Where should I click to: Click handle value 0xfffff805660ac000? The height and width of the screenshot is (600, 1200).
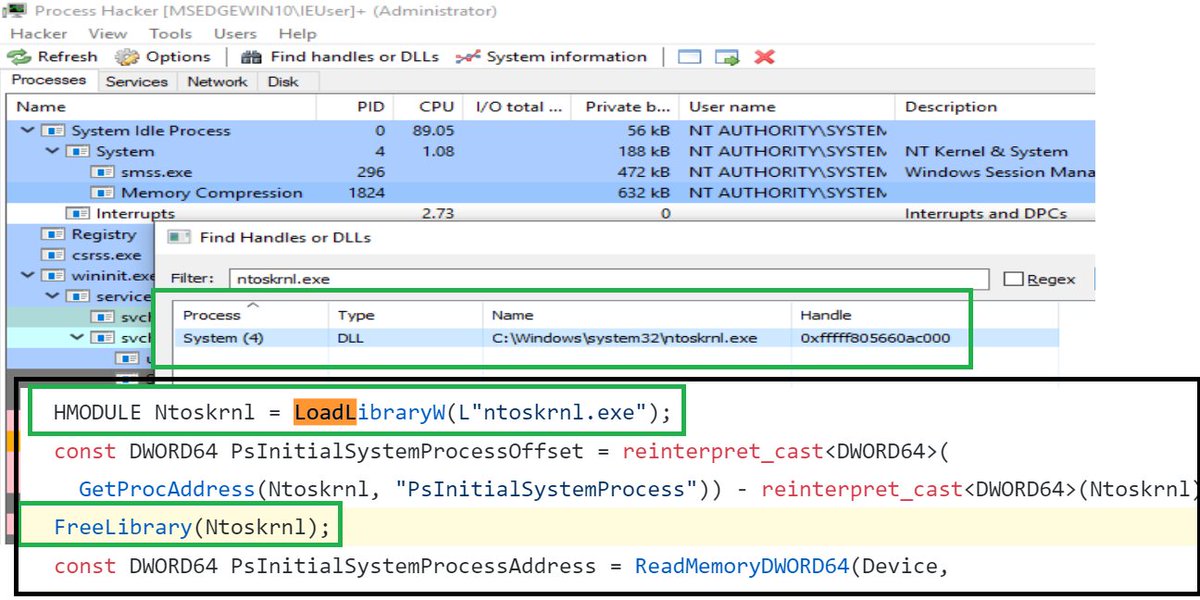pyautogui.click(x=875, y=338)
